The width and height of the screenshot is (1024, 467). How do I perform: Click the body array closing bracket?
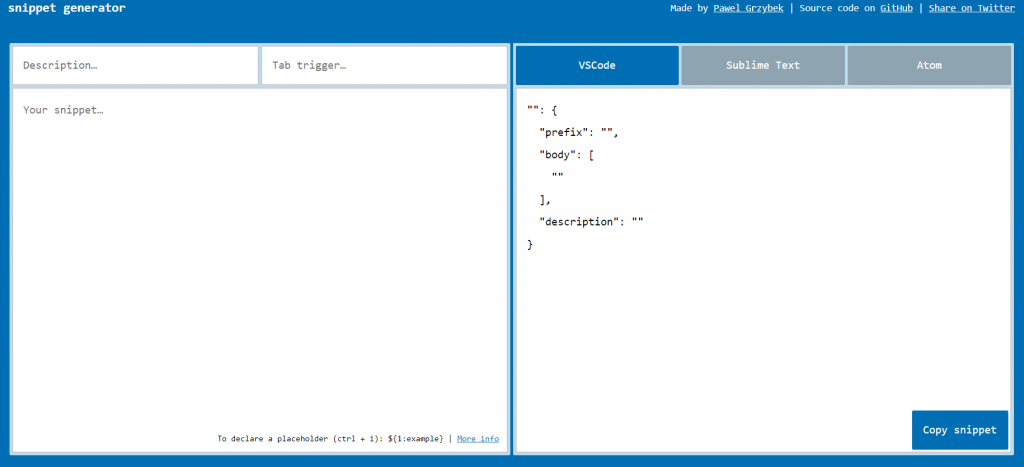click(545, 199)
